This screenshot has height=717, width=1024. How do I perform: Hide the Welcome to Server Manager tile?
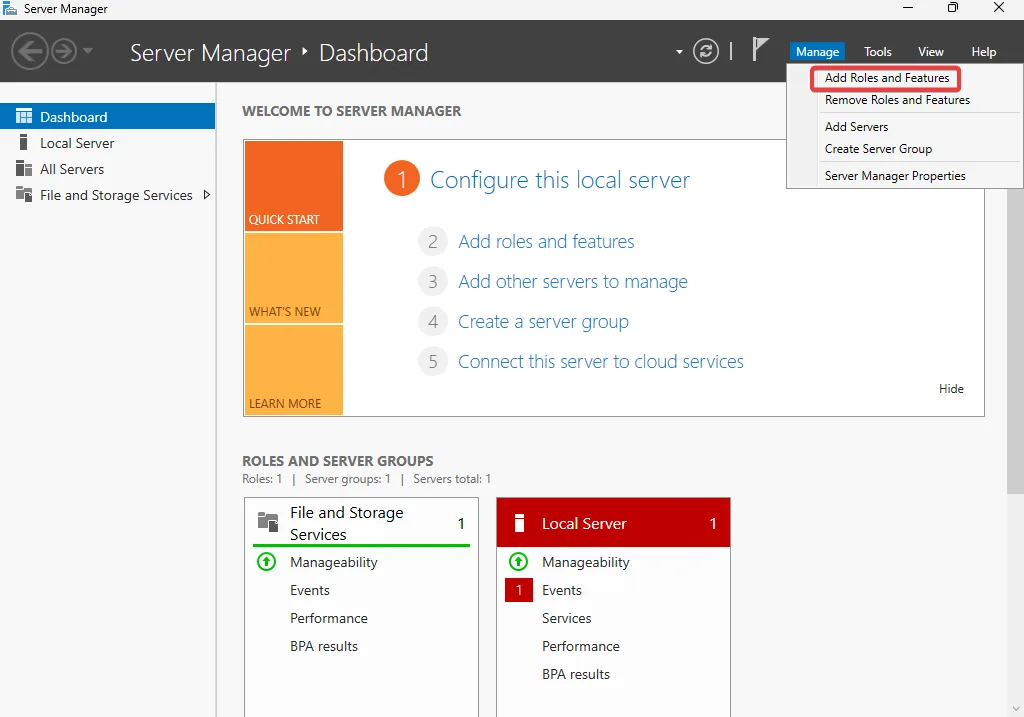pos(950,389)
